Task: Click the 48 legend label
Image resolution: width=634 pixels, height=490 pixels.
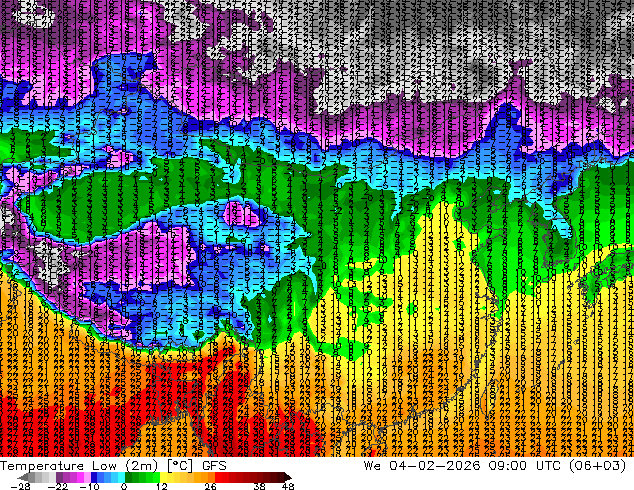Action: [288, 486]
